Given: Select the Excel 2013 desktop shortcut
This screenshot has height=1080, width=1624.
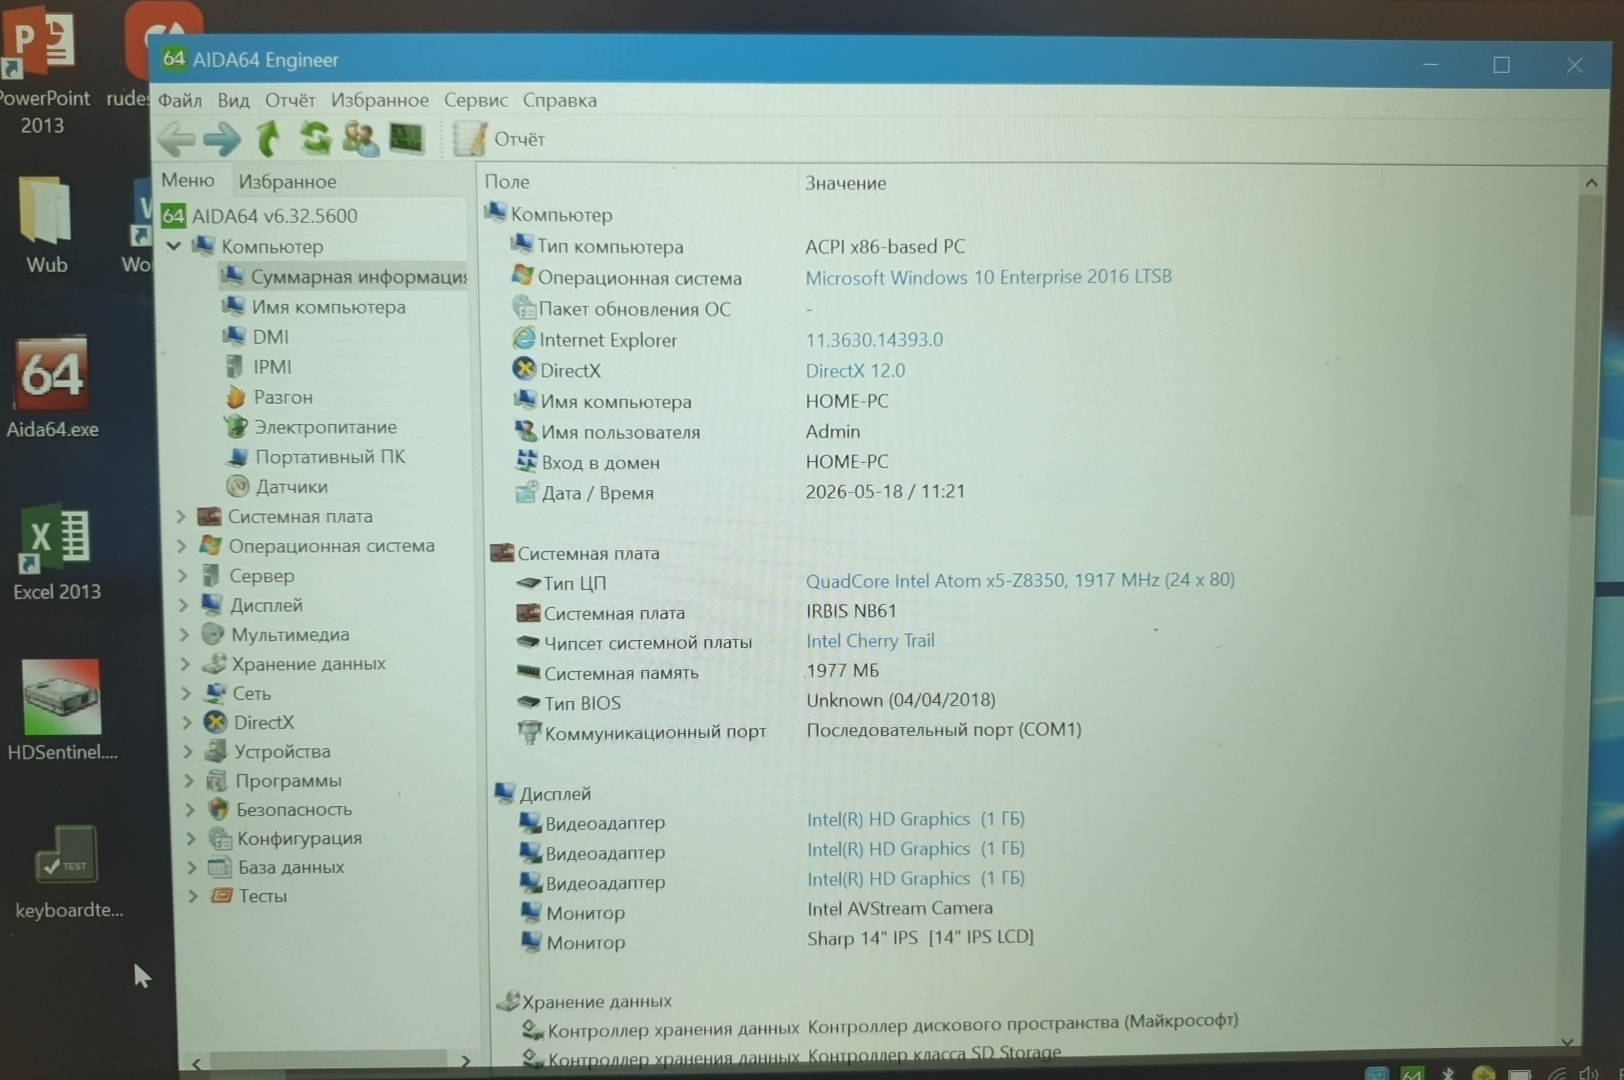Looking at the screenshot, I should tap(57, 553).
